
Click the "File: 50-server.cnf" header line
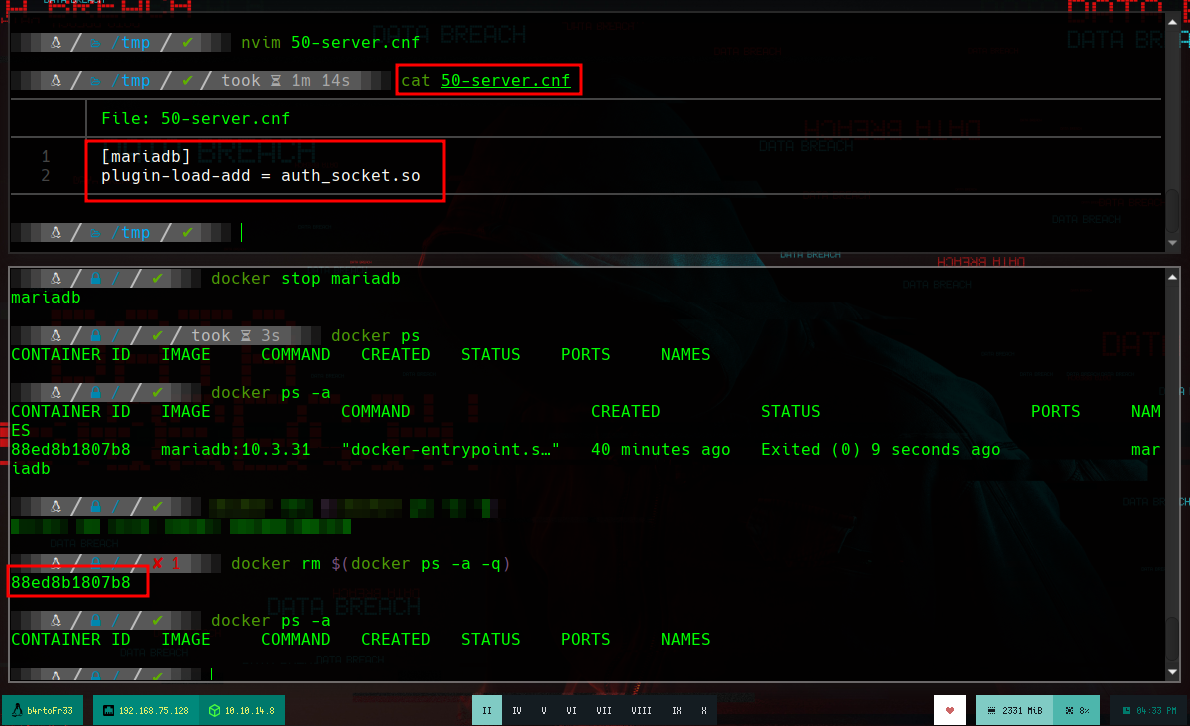[x=195, y=118]
